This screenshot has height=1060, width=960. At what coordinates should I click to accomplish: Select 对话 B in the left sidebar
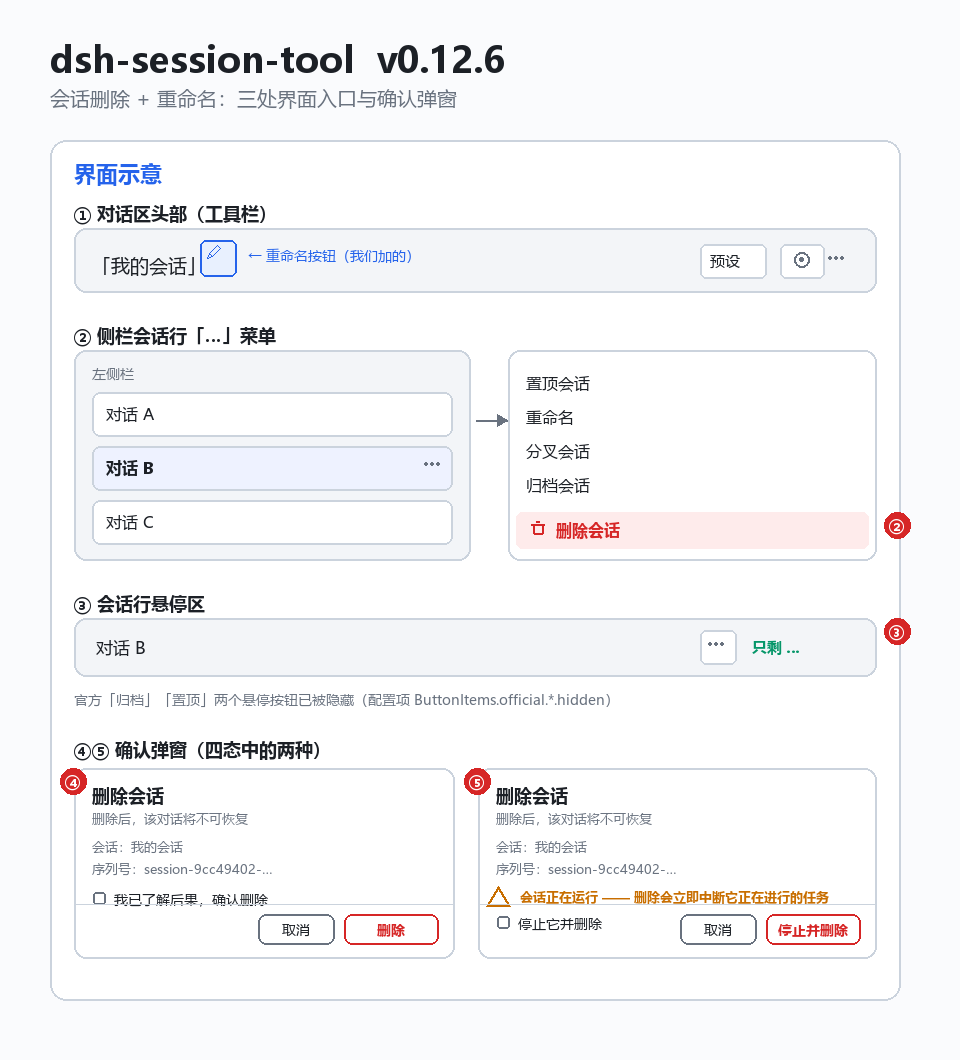(272, 468)
